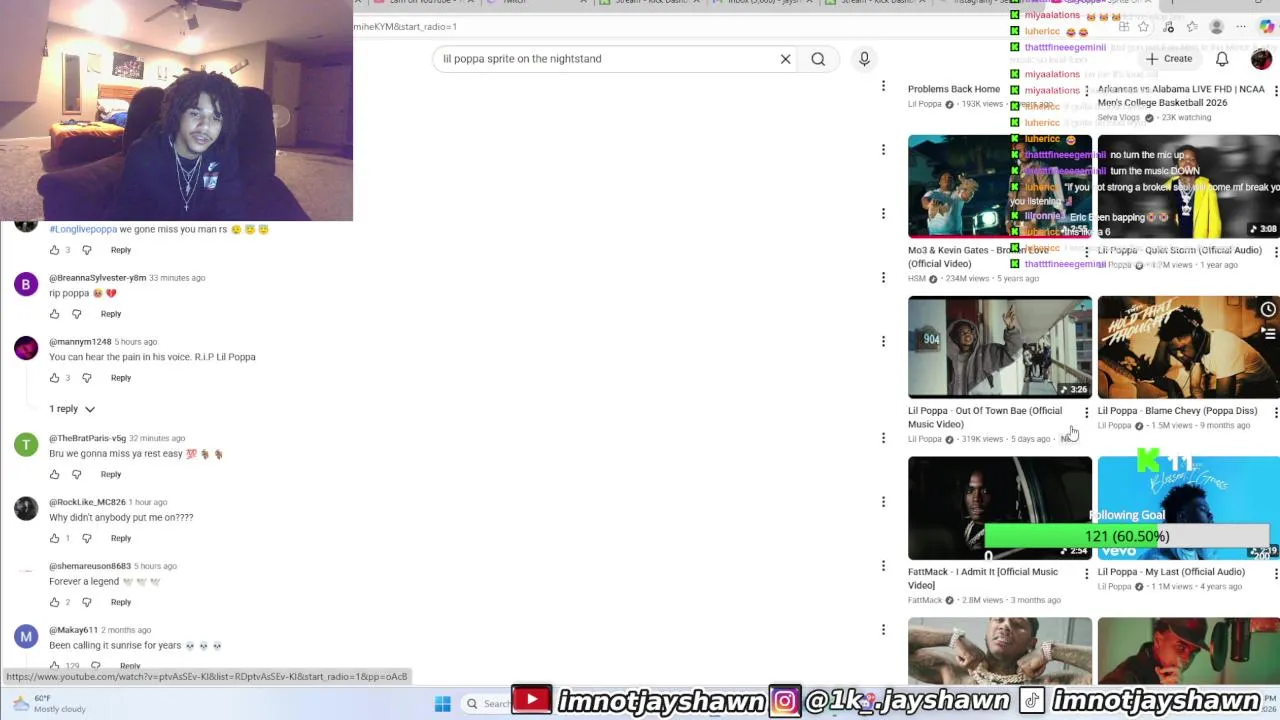This screenshot has height=720, width=1280.
Task: Like mannym1248's comment
Action: coord(54,378)
